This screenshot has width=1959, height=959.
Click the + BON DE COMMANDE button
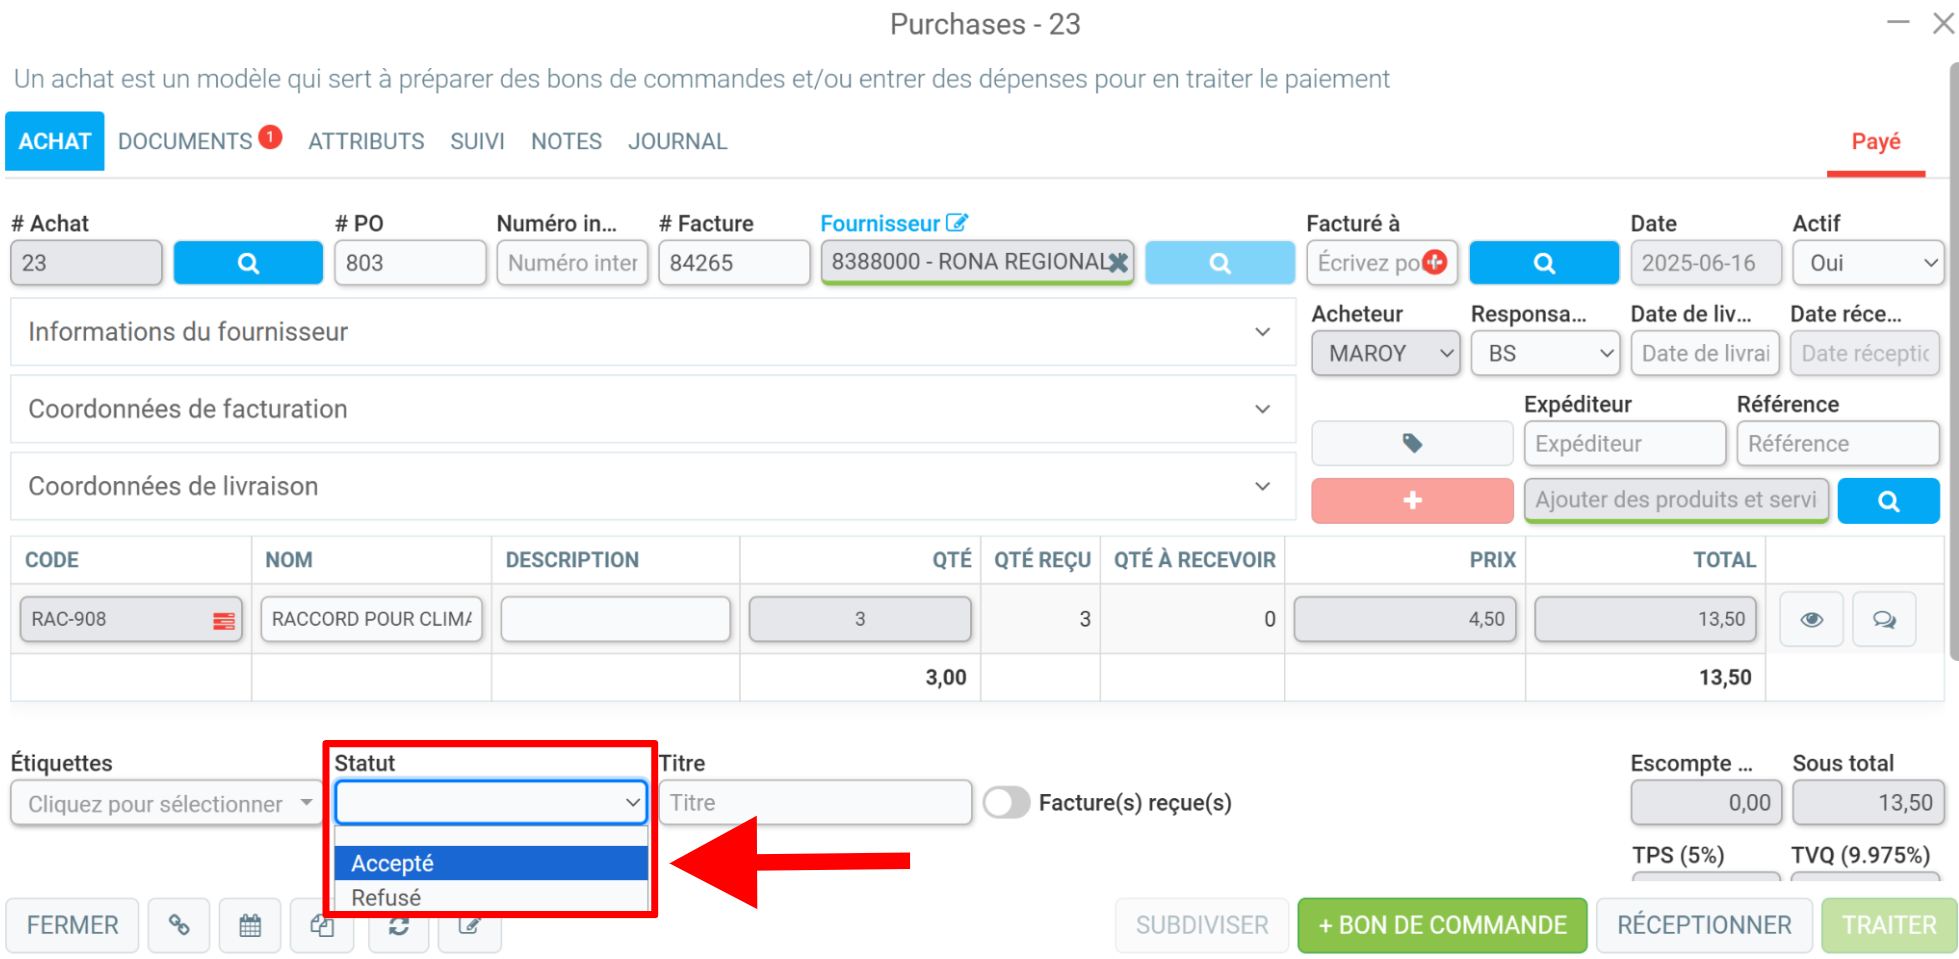[1442, 925]
